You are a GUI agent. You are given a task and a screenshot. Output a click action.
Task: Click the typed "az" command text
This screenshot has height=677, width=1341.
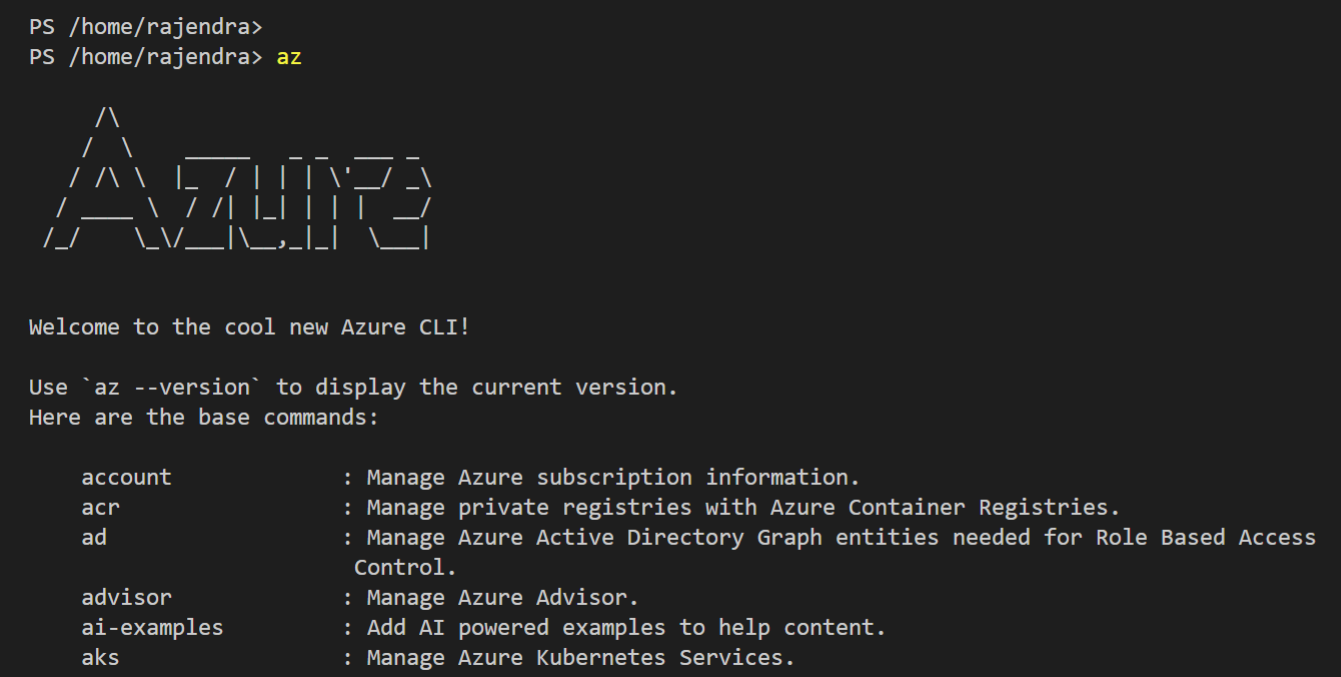pos(289,57)
